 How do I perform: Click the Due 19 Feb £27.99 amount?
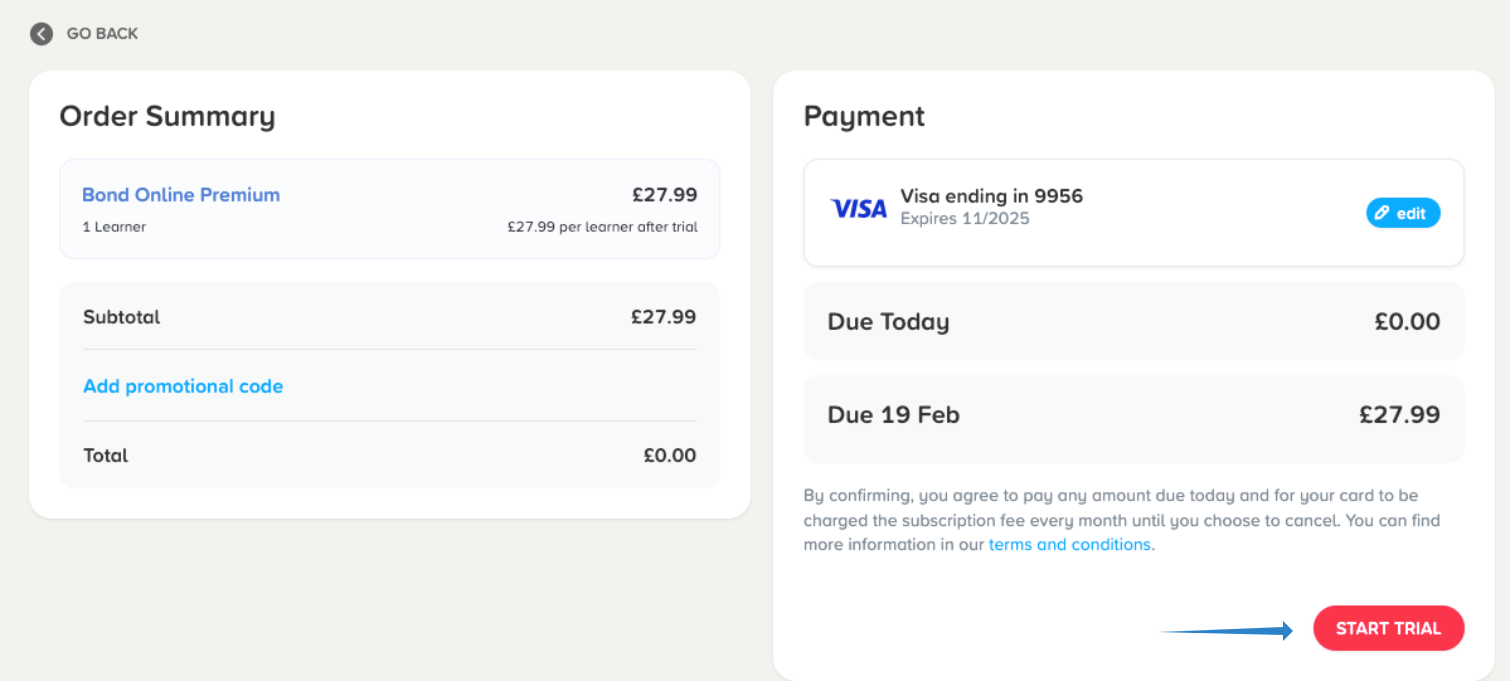(x=1399, y=415)
